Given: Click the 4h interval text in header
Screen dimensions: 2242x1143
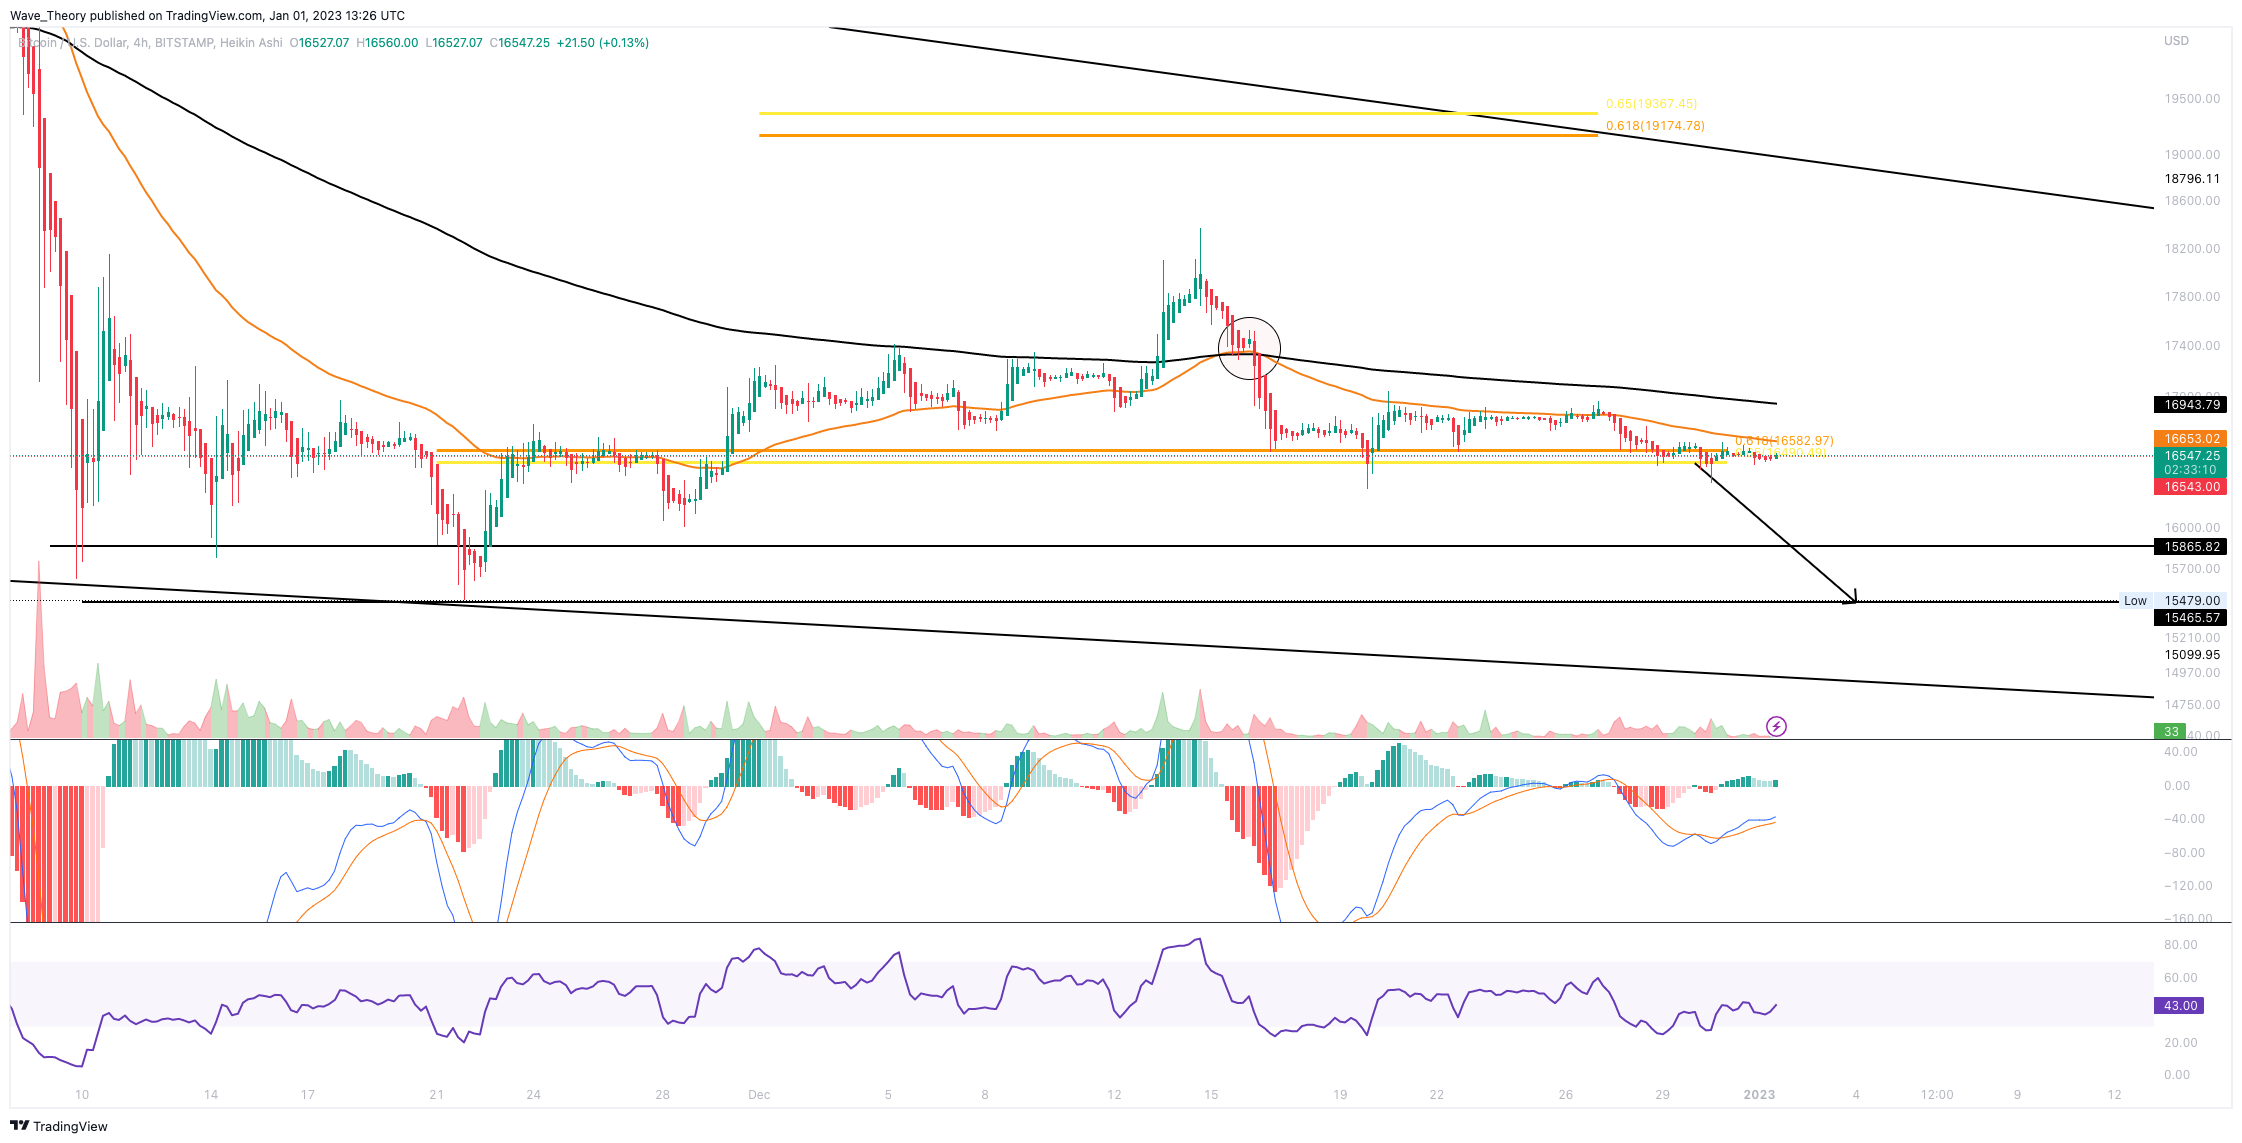Looking at the screenshot, I should coord(141,43).
